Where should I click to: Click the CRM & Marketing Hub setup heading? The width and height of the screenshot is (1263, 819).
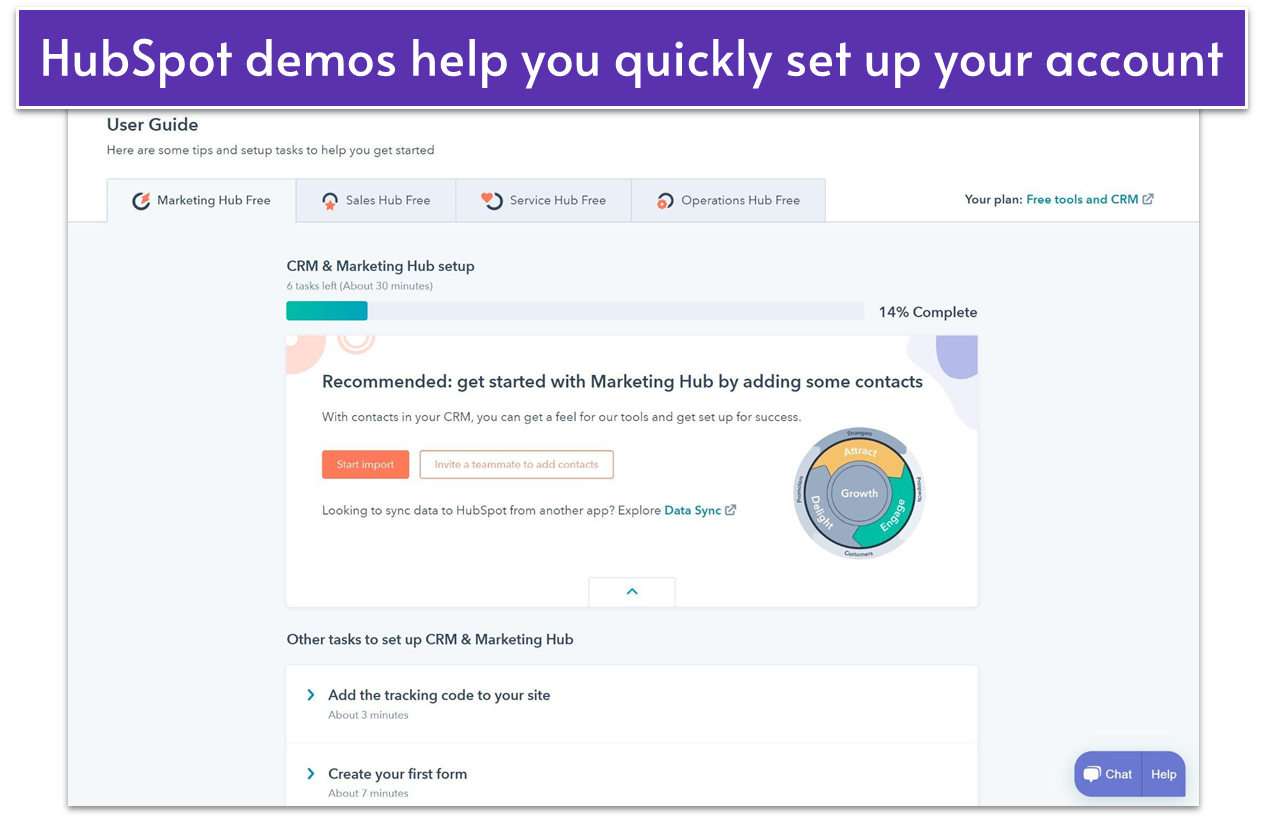(x=380, y=266)
